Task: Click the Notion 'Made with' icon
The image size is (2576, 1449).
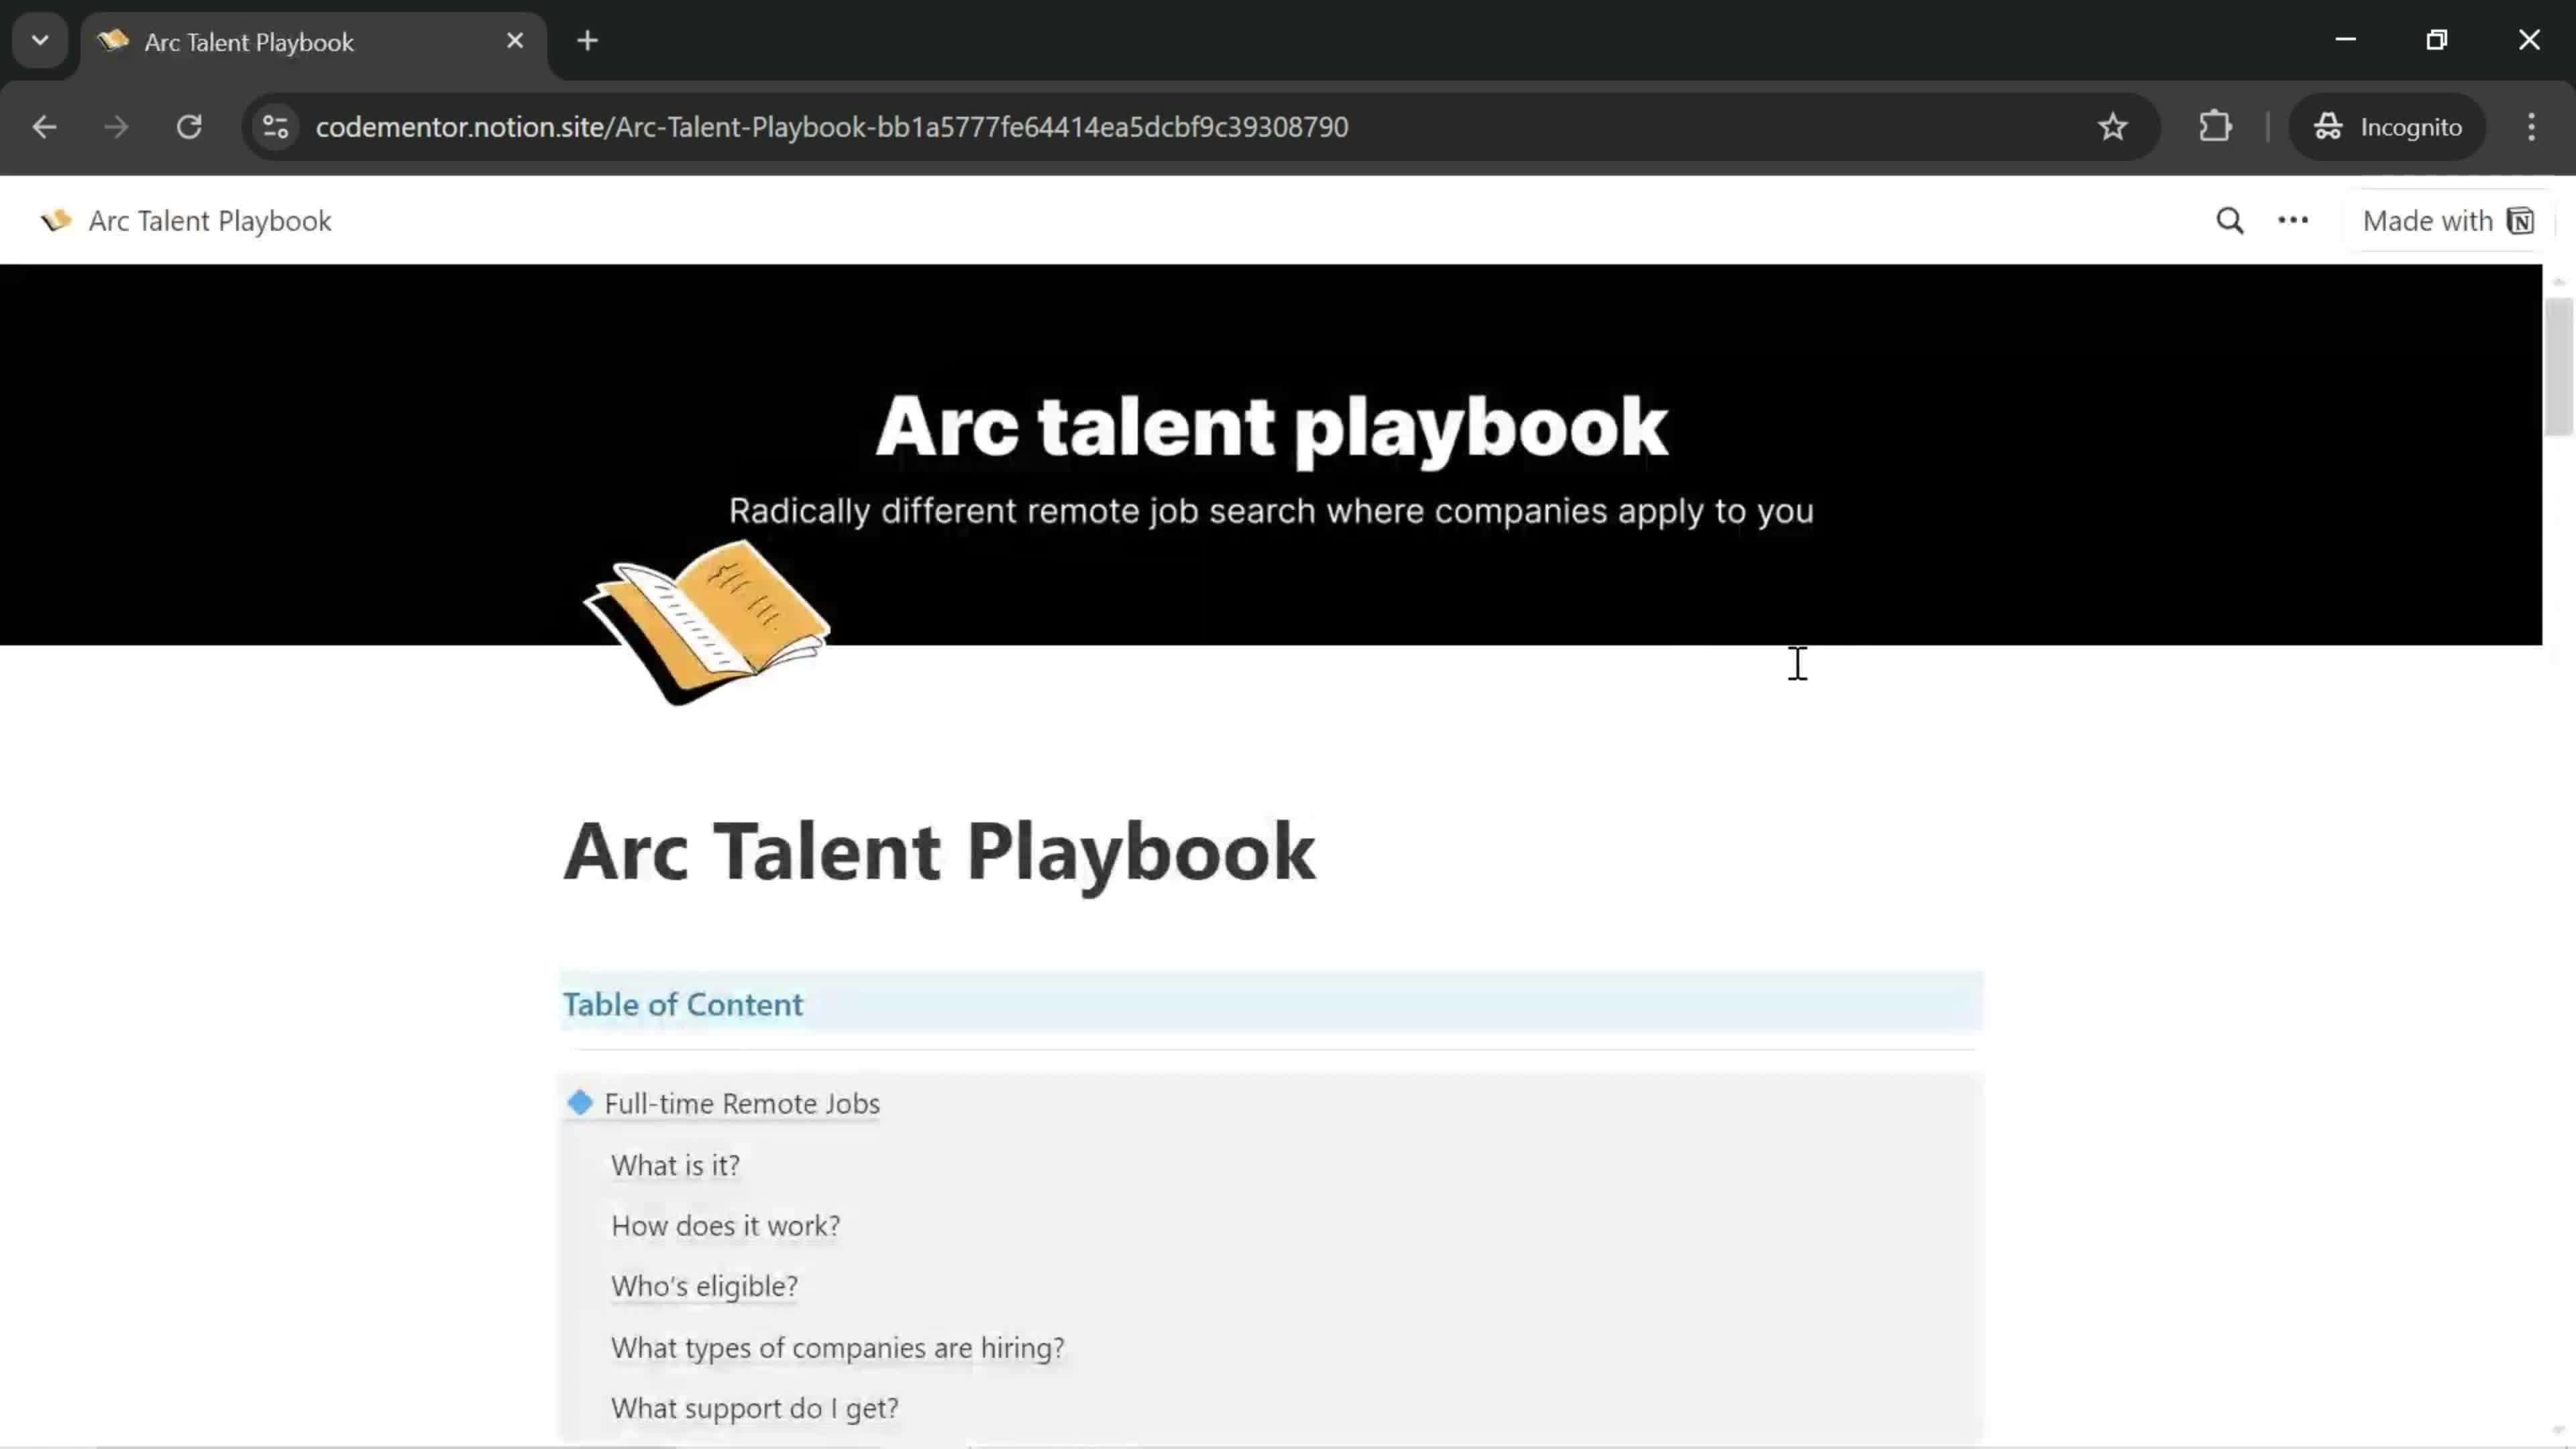Action: tap(2521, 219)
